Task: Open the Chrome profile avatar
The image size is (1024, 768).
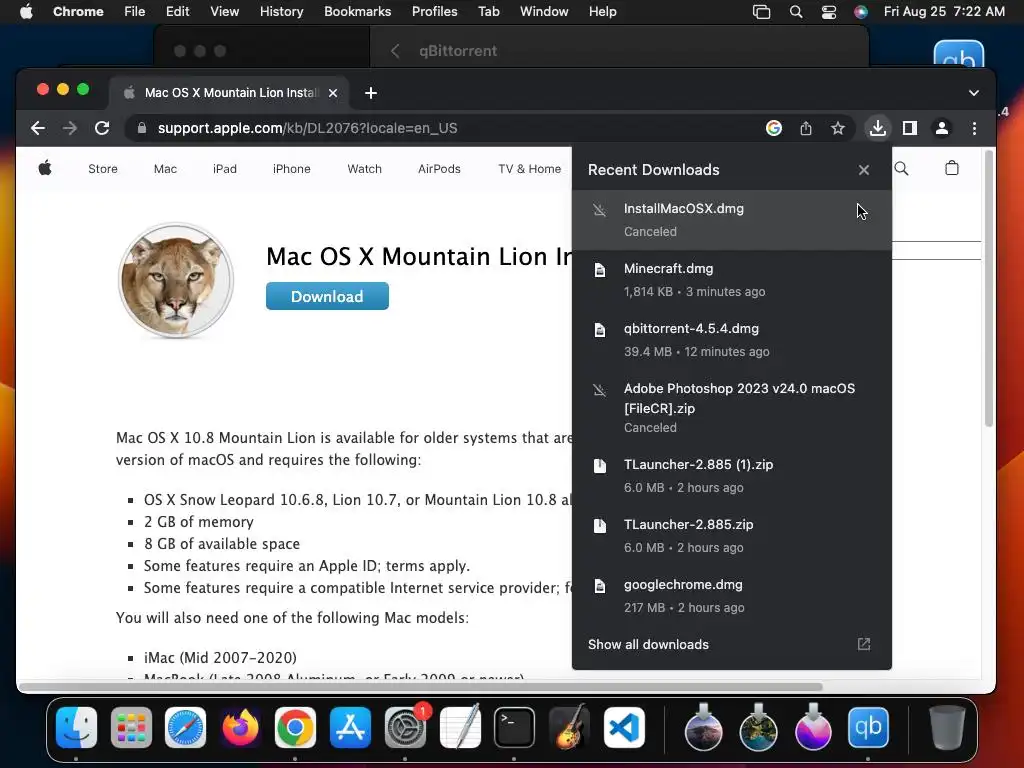Action: pyautogui.click(x=942, y=128)
